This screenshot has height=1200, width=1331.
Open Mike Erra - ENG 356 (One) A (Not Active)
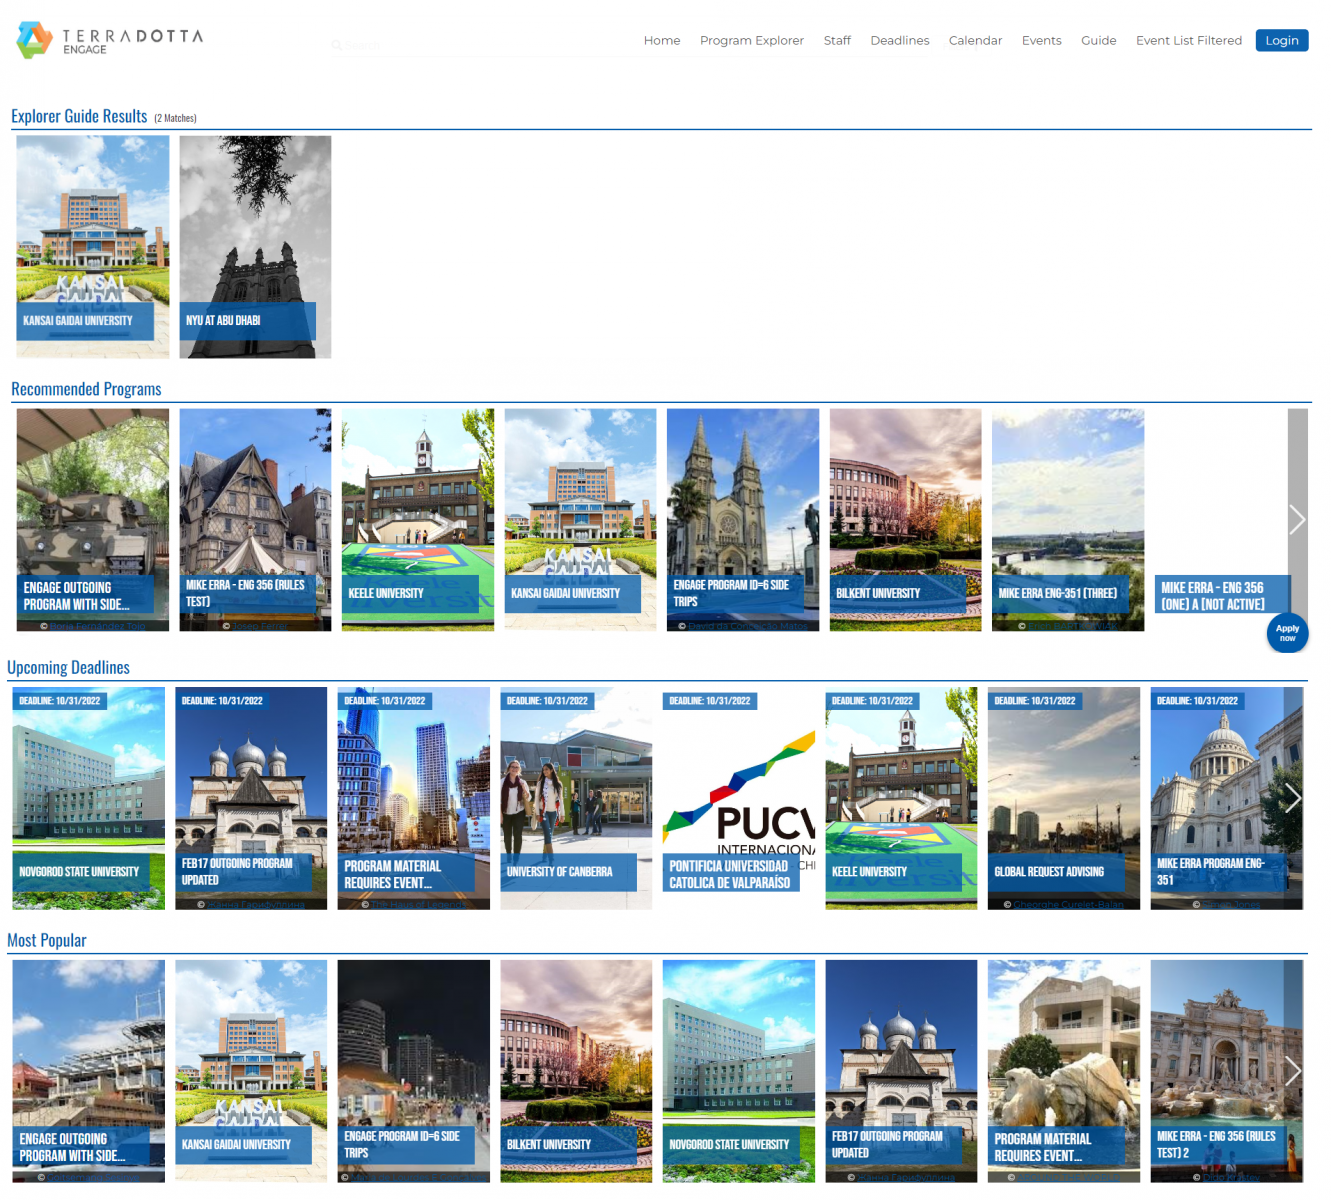pyautogui.click(x=1221, y=520)
